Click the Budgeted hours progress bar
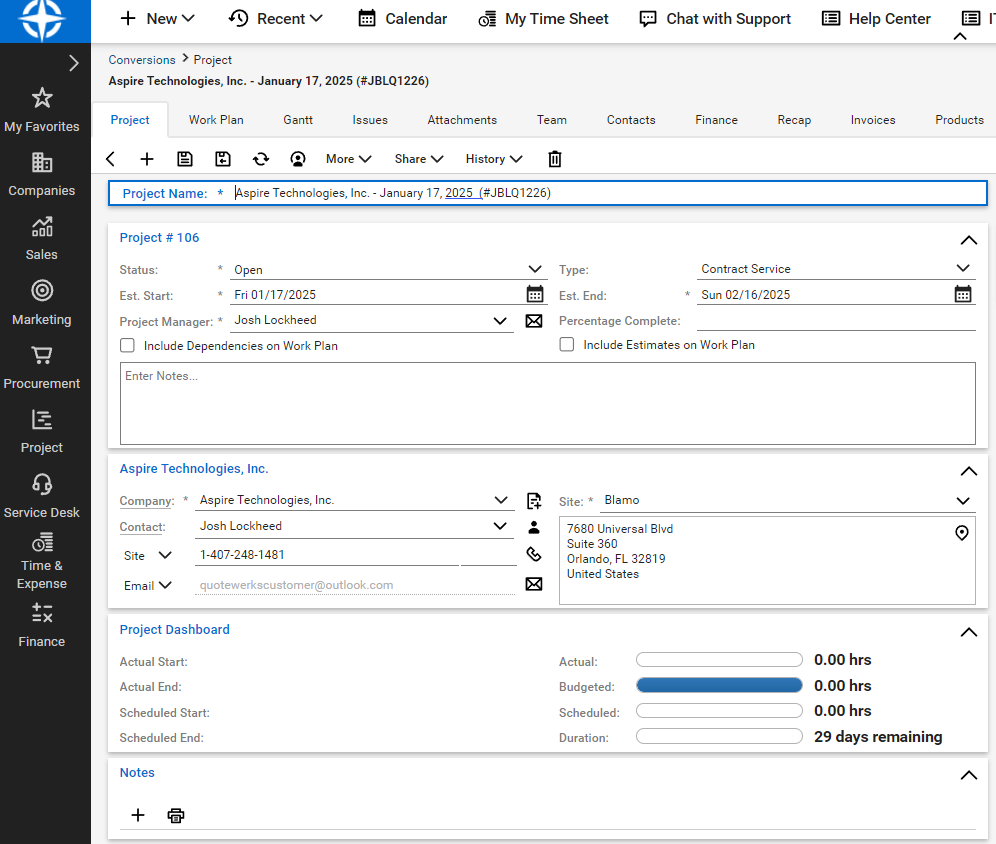Image resolution: width=996 pixels, height=844 pixels. tap(719, 686)
